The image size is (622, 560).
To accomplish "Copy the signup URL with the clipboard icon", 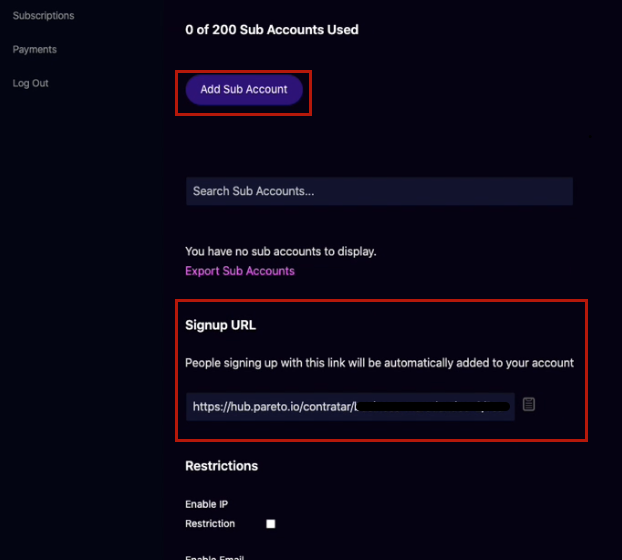I will (x=528, y=404).
